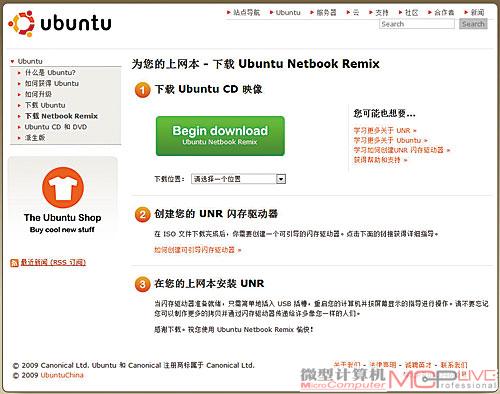This screenshot has height=394, width=500.
Task: Click the gray Search button
Action: coord(473,24)
